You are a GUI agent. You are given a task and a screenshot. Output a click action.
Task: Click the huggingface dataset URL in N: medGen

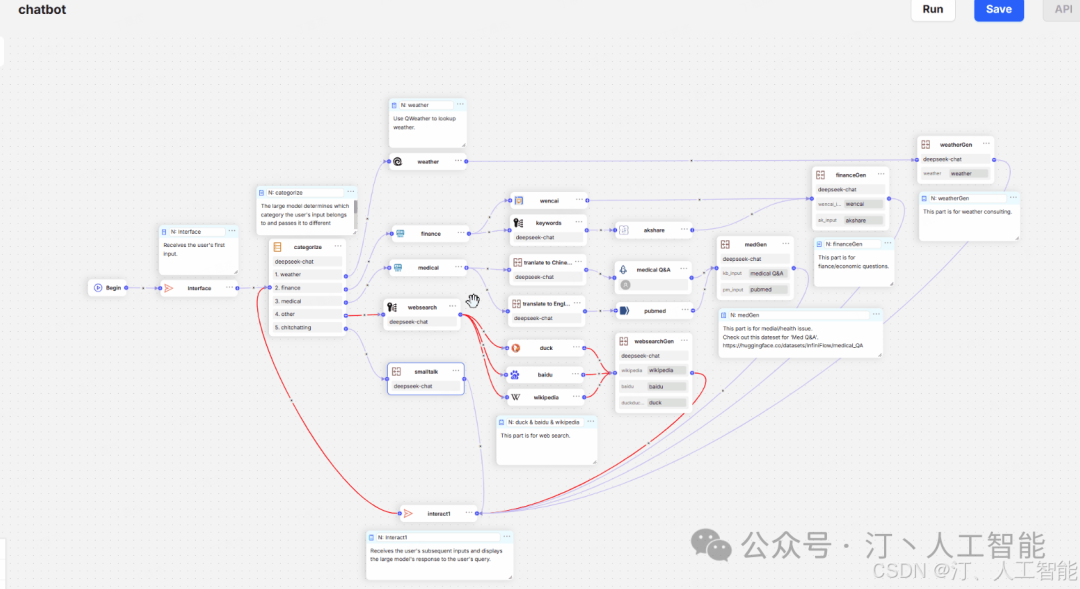click(x=792, y=346)
